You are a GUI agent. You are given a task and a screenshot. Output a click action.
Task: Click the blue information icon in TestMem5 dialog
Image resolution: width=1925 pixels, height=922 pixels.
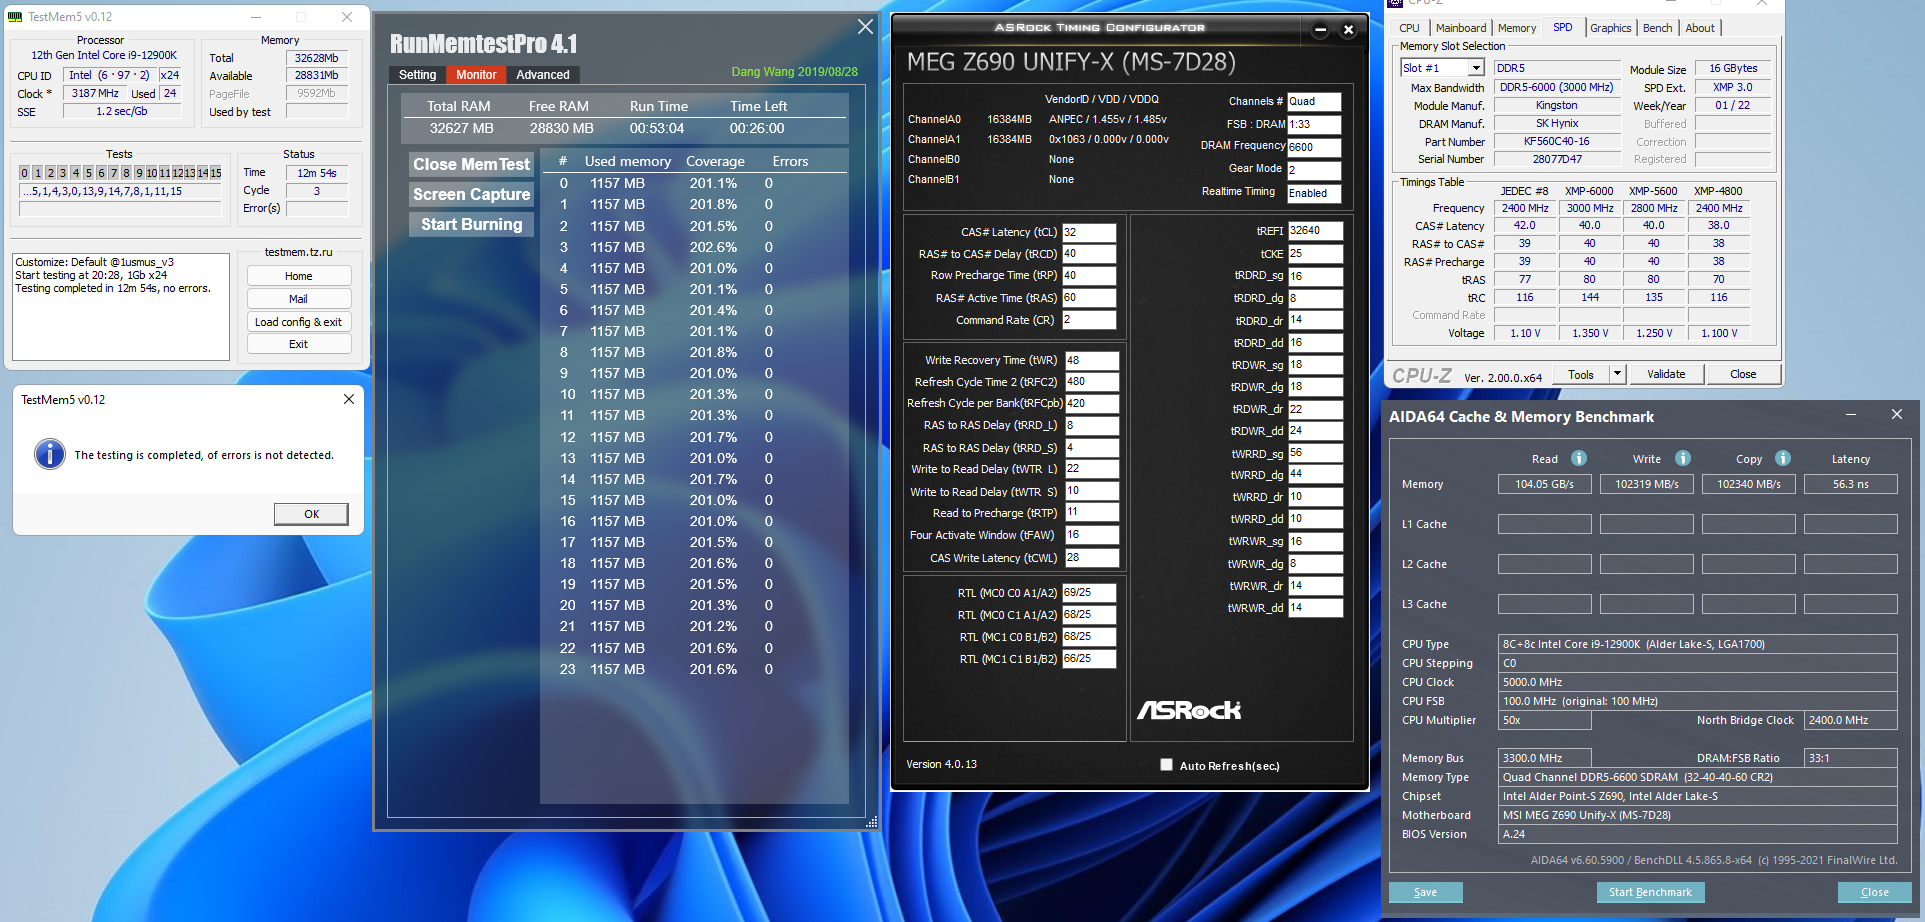tap(50, 455)
